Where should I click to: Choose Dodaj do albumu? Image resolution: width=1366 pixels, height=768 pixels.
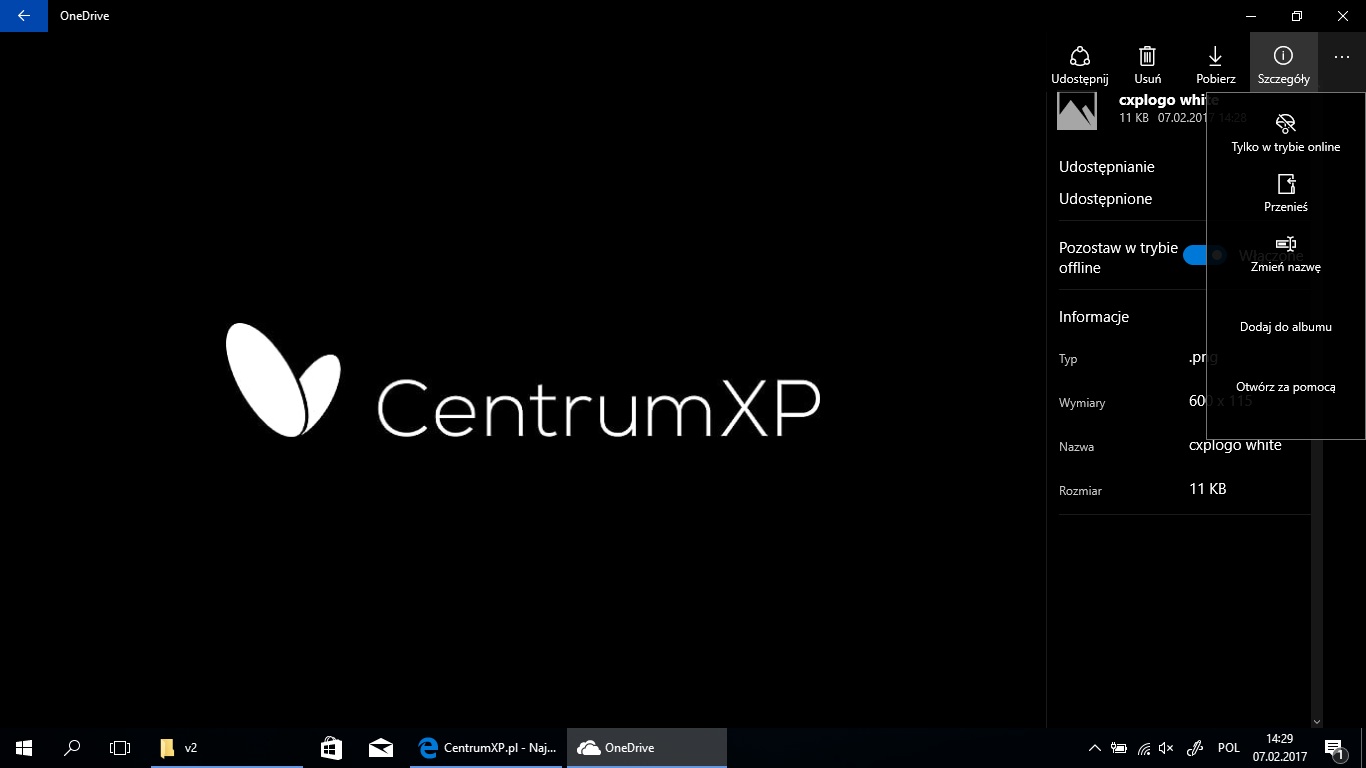(1286, 327)
